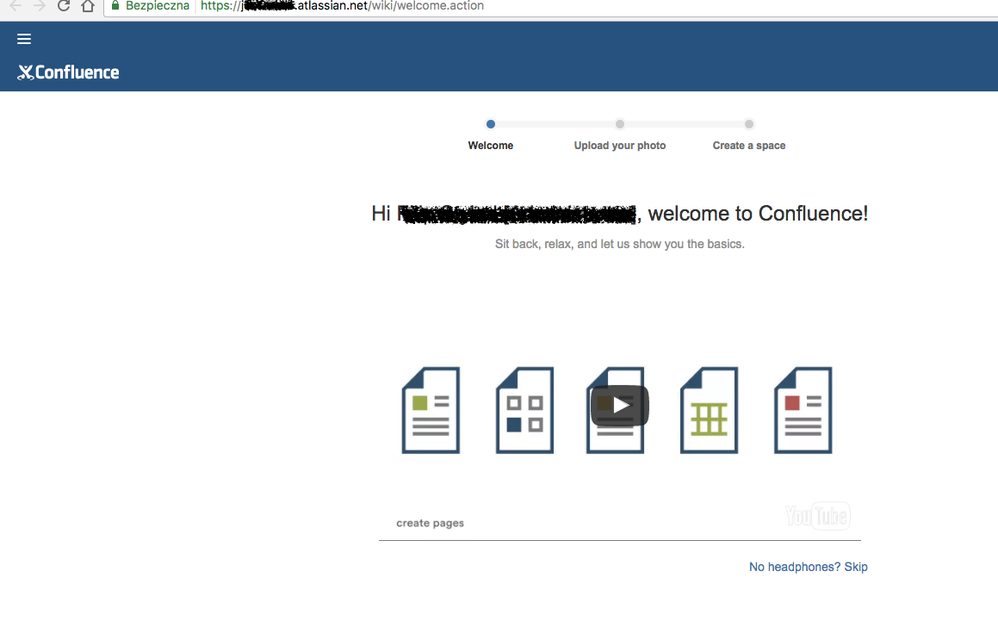Click the No headphones? Skip link

808,567
